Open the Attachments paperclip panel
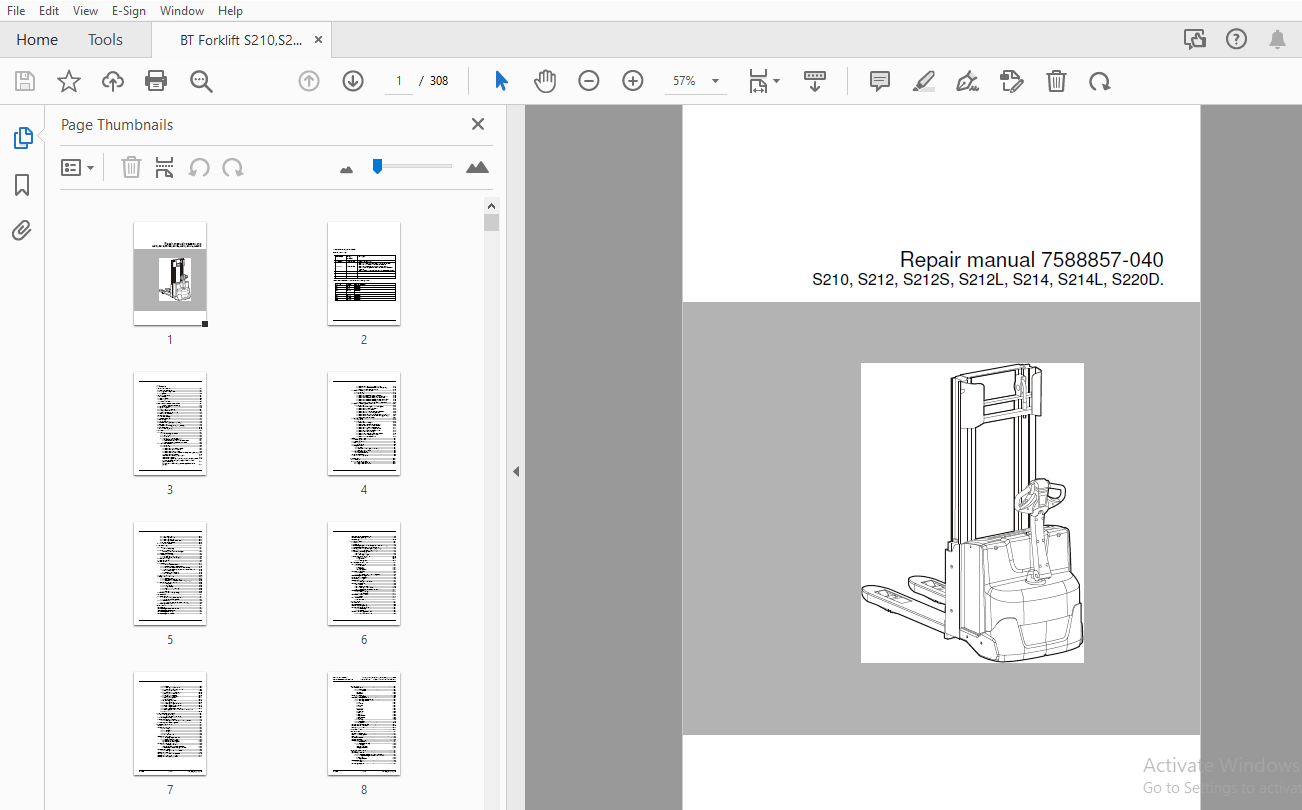Image resolution: width=1302 pixels, height=810 pixels. tap(22, 231)
